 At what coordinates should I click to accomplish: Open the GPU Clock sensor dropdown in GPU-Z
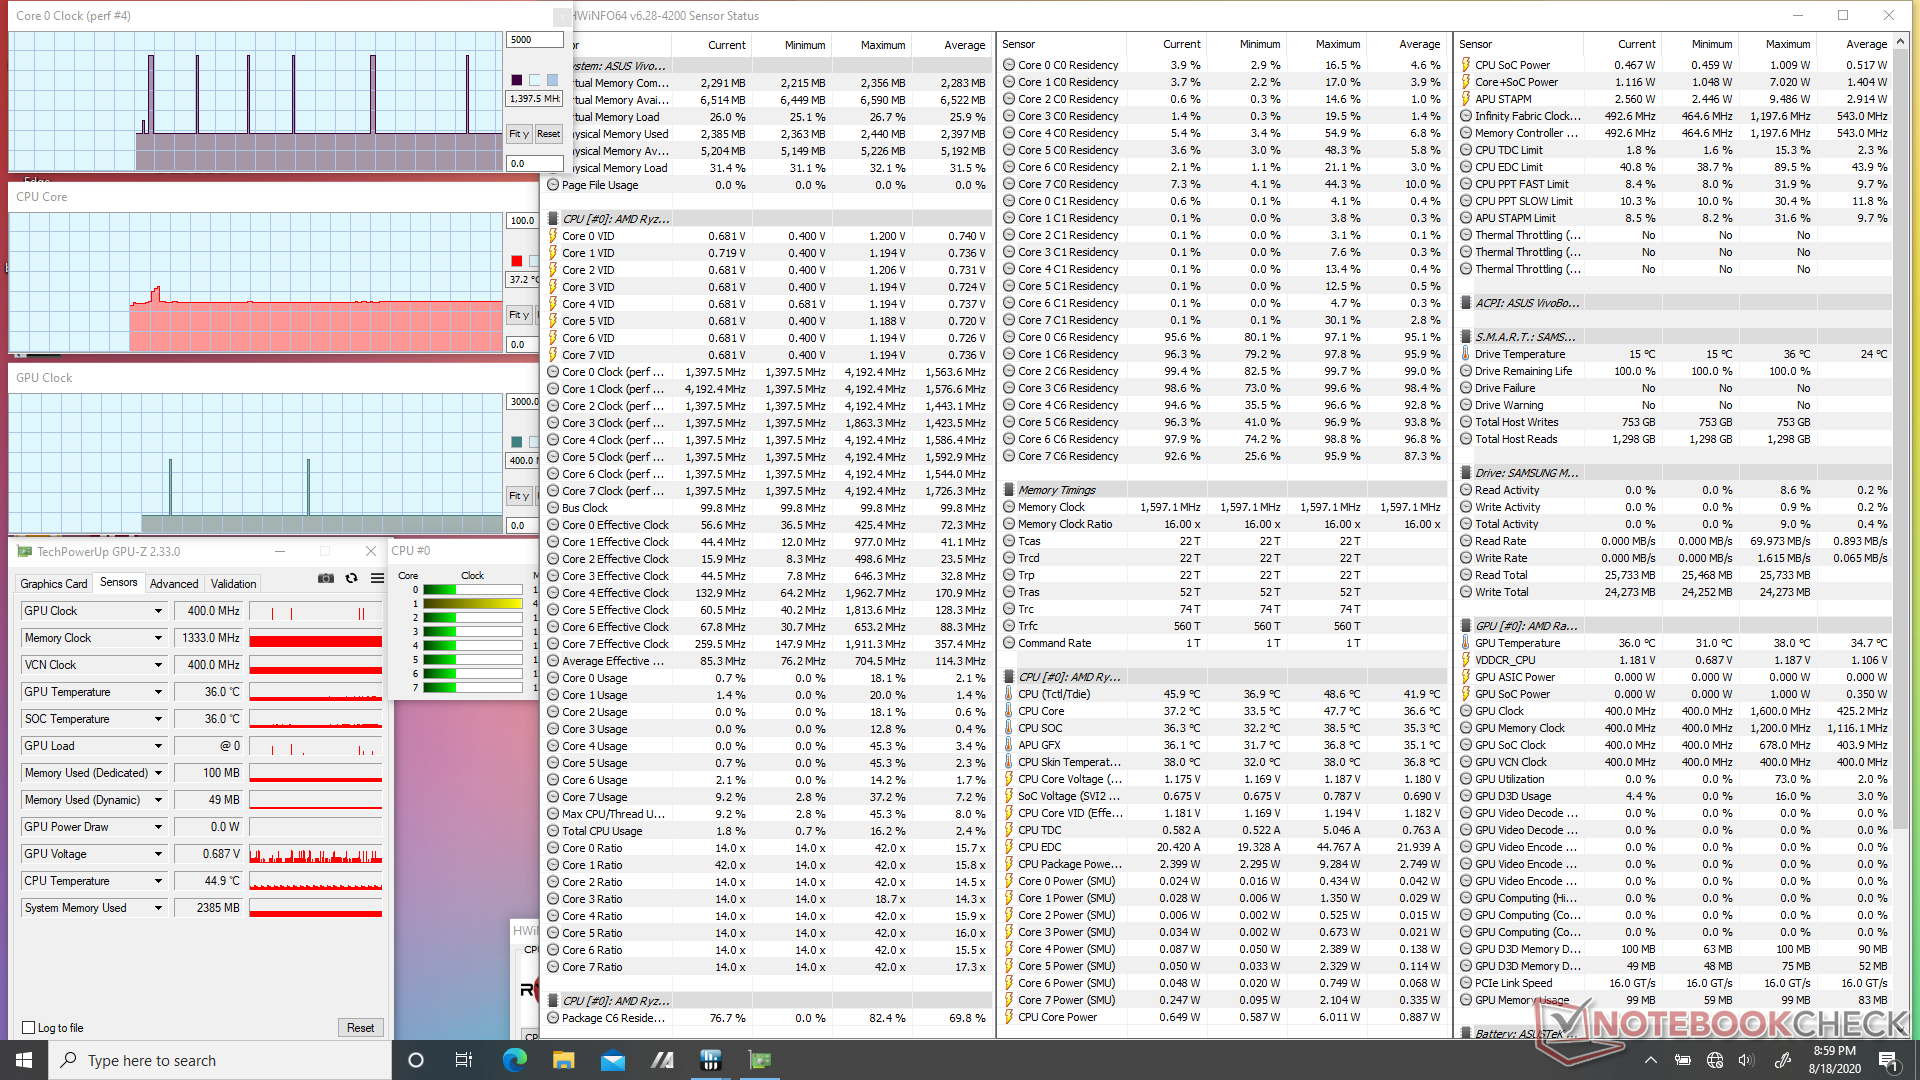[x=158, y=611]
